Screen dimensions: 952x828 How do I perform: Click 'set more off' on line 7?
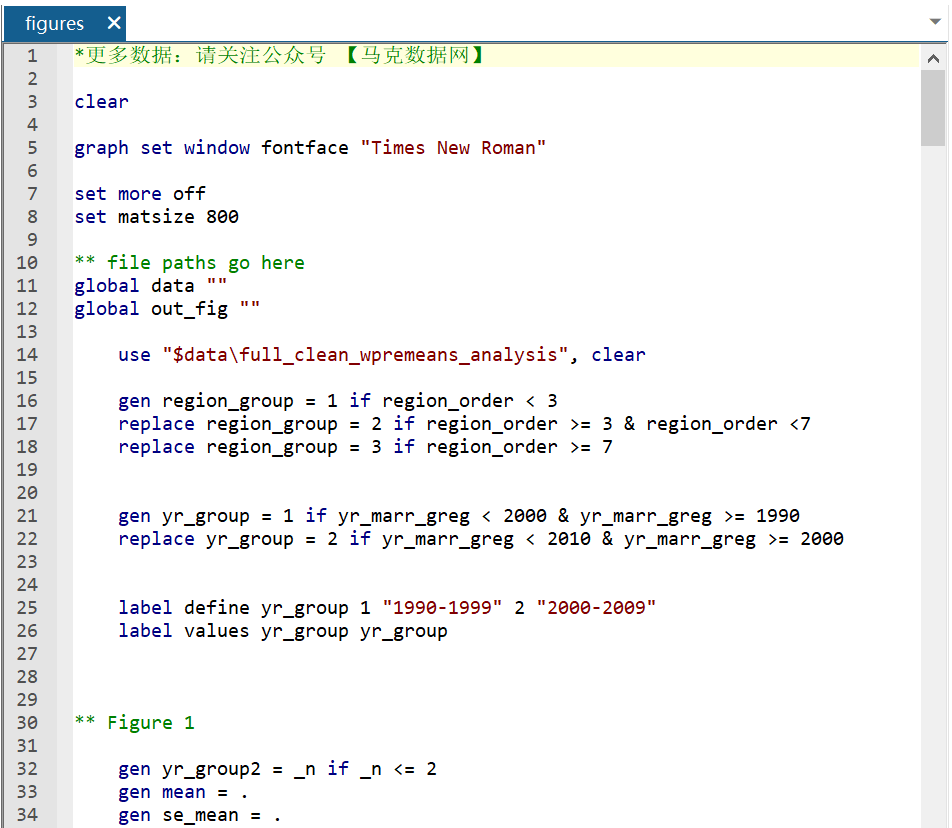(140, 194)
